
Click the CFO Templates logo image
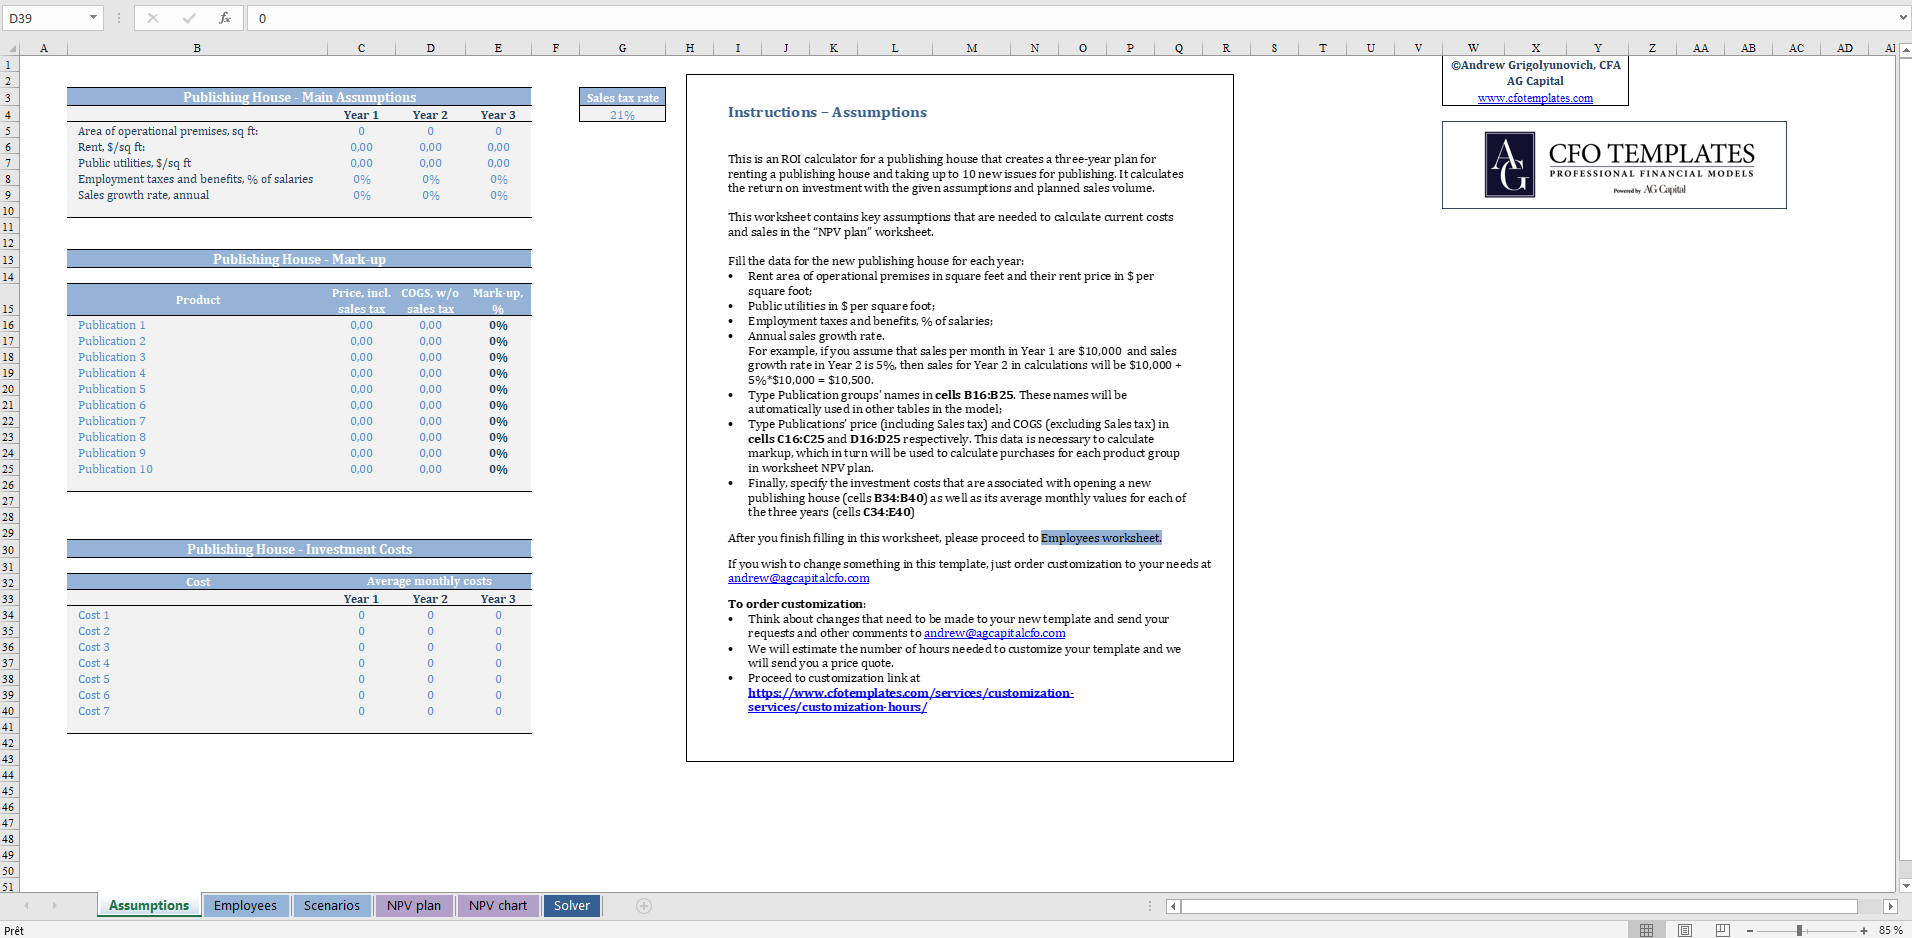(x=1614, y=165)
